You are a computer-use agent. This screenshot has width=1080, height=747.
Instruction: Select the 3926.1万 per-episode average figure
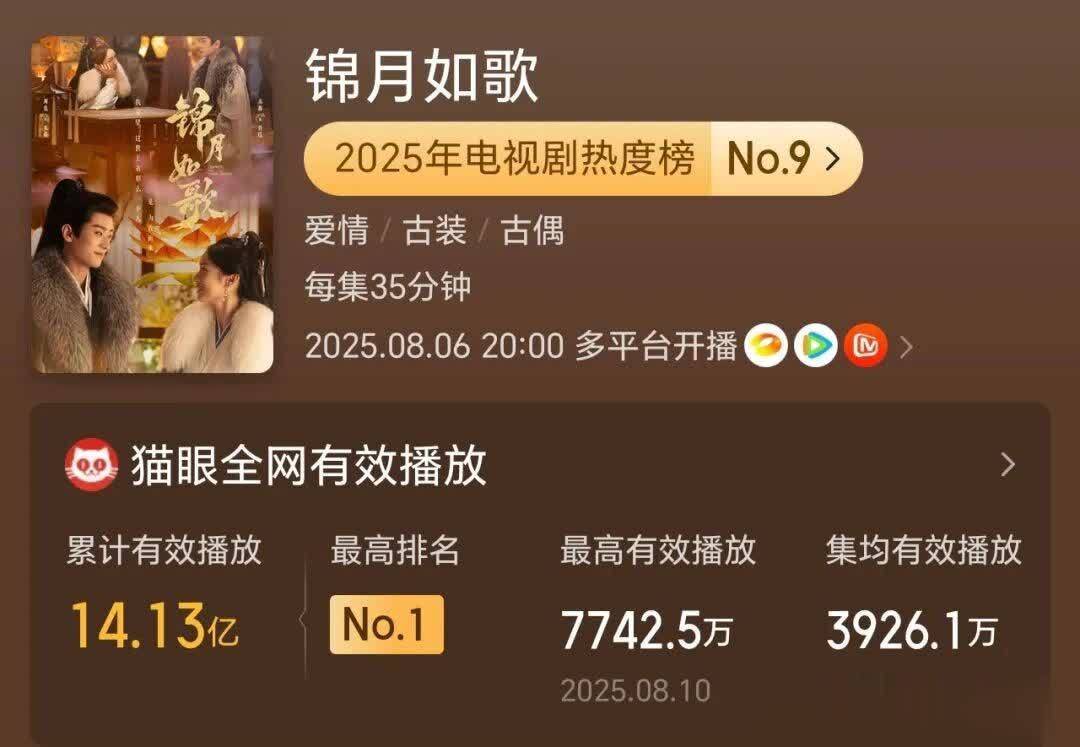[912, 631]
